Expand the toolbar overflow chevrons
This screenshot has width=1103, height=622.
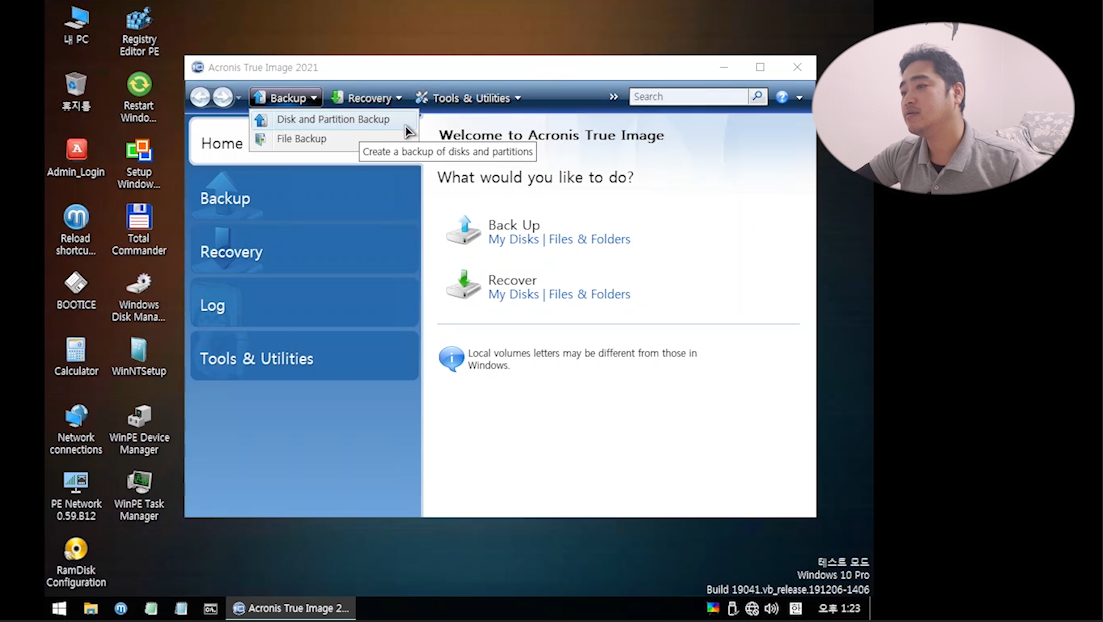pos(613,97)
